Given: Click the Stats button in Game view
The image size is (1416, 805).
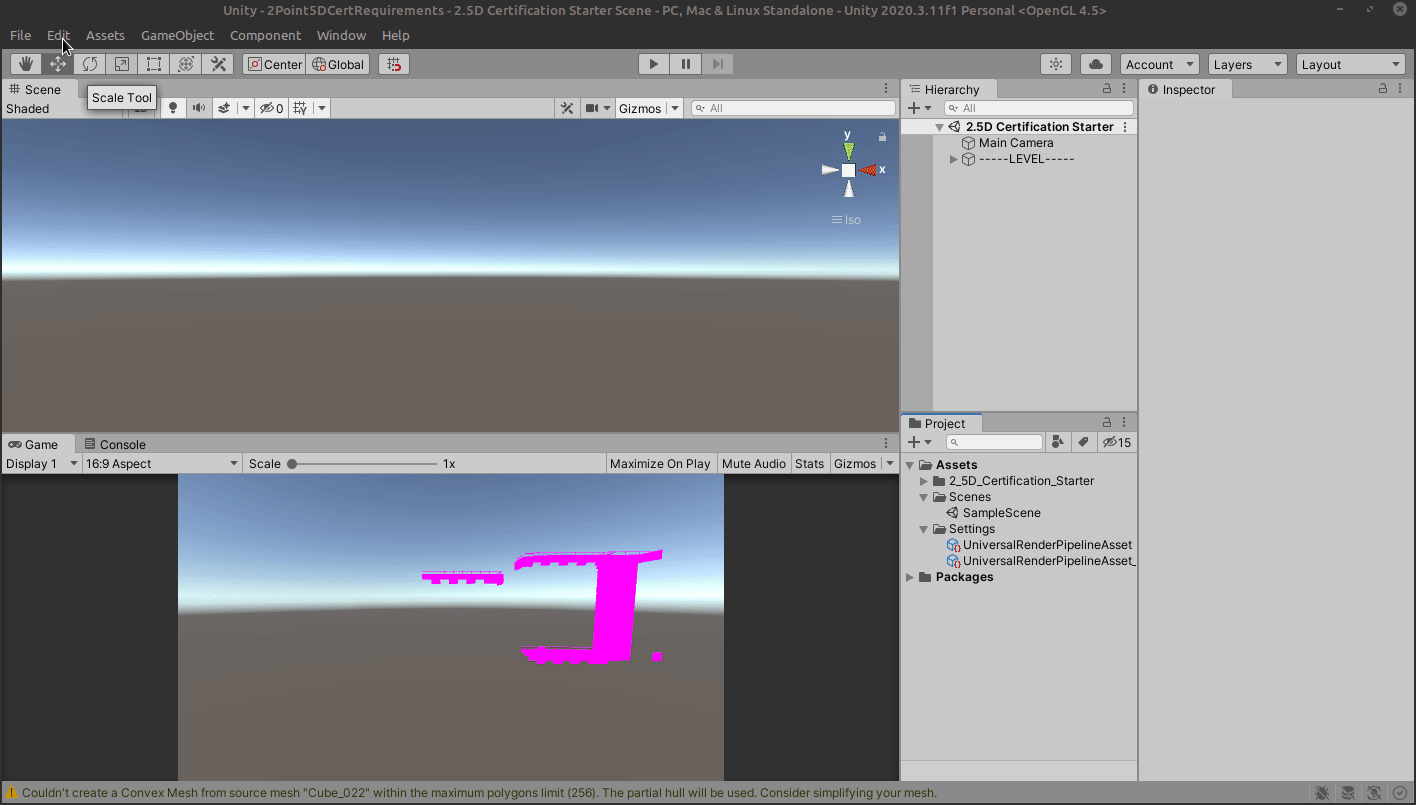Looking at the screenshot, I should 810,463.
